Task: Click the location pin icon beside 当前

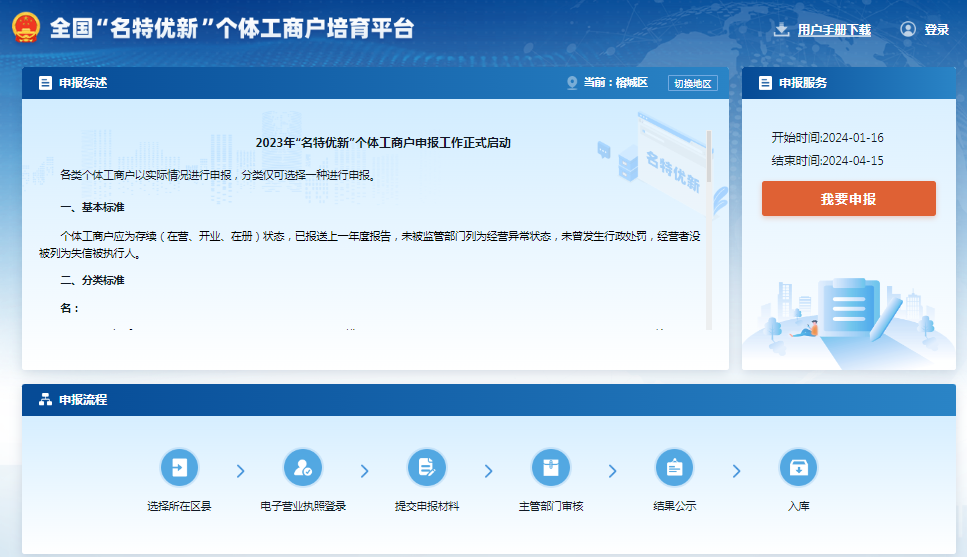Action: pyautogui.click(x=572, y=83)
